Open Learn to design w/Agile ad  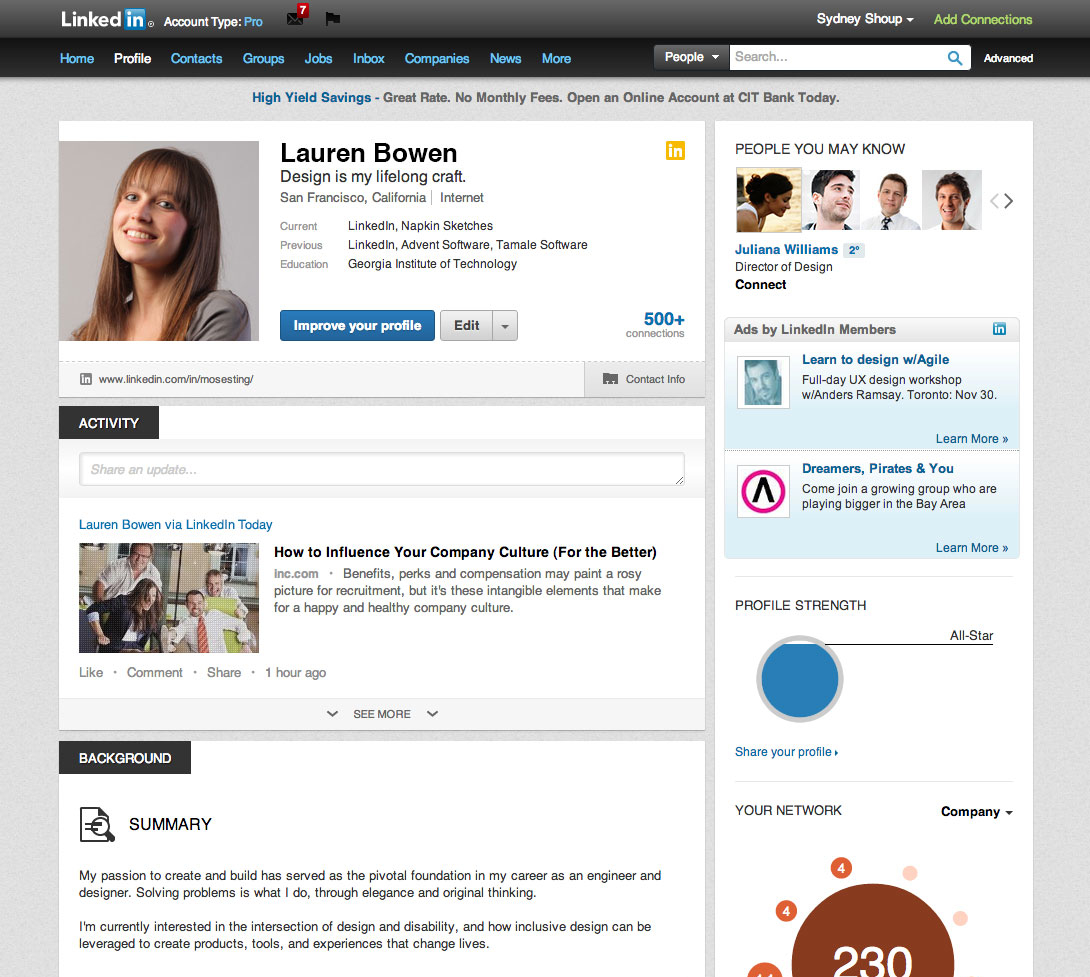(875, 360)
